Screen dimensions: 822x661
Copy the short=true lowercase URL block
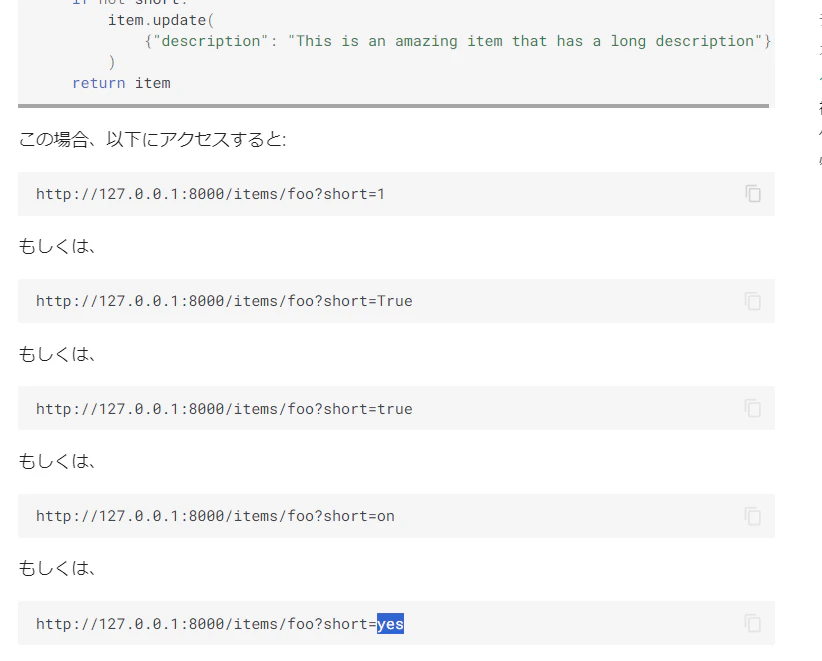coord(753,408)
